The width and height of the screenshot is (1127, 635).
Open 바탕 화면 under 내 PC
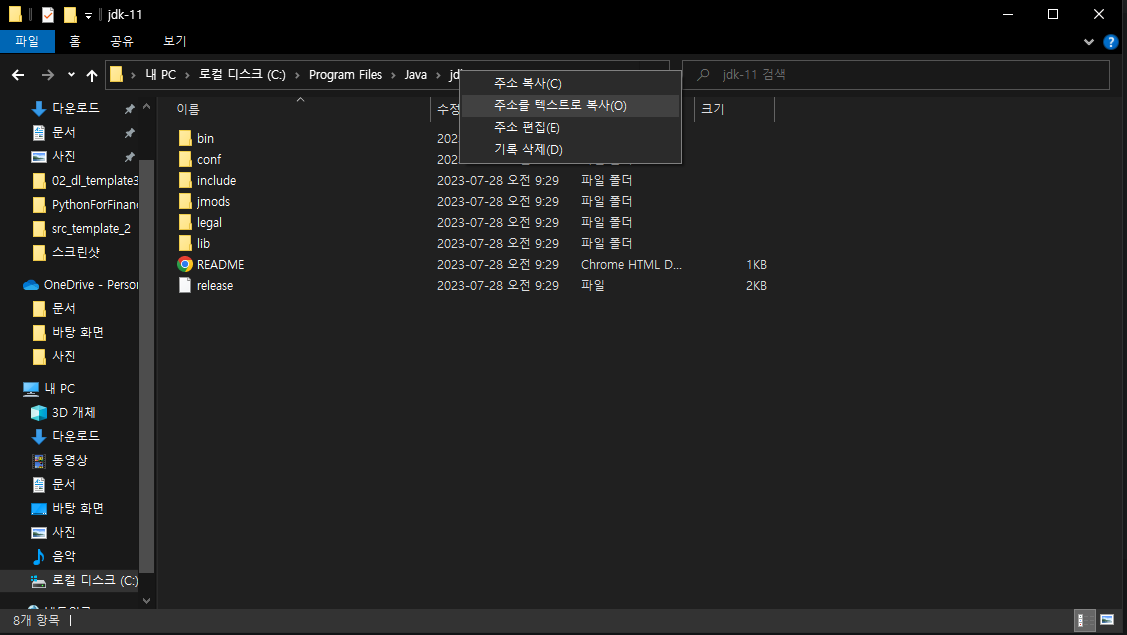tap(78, 508)
